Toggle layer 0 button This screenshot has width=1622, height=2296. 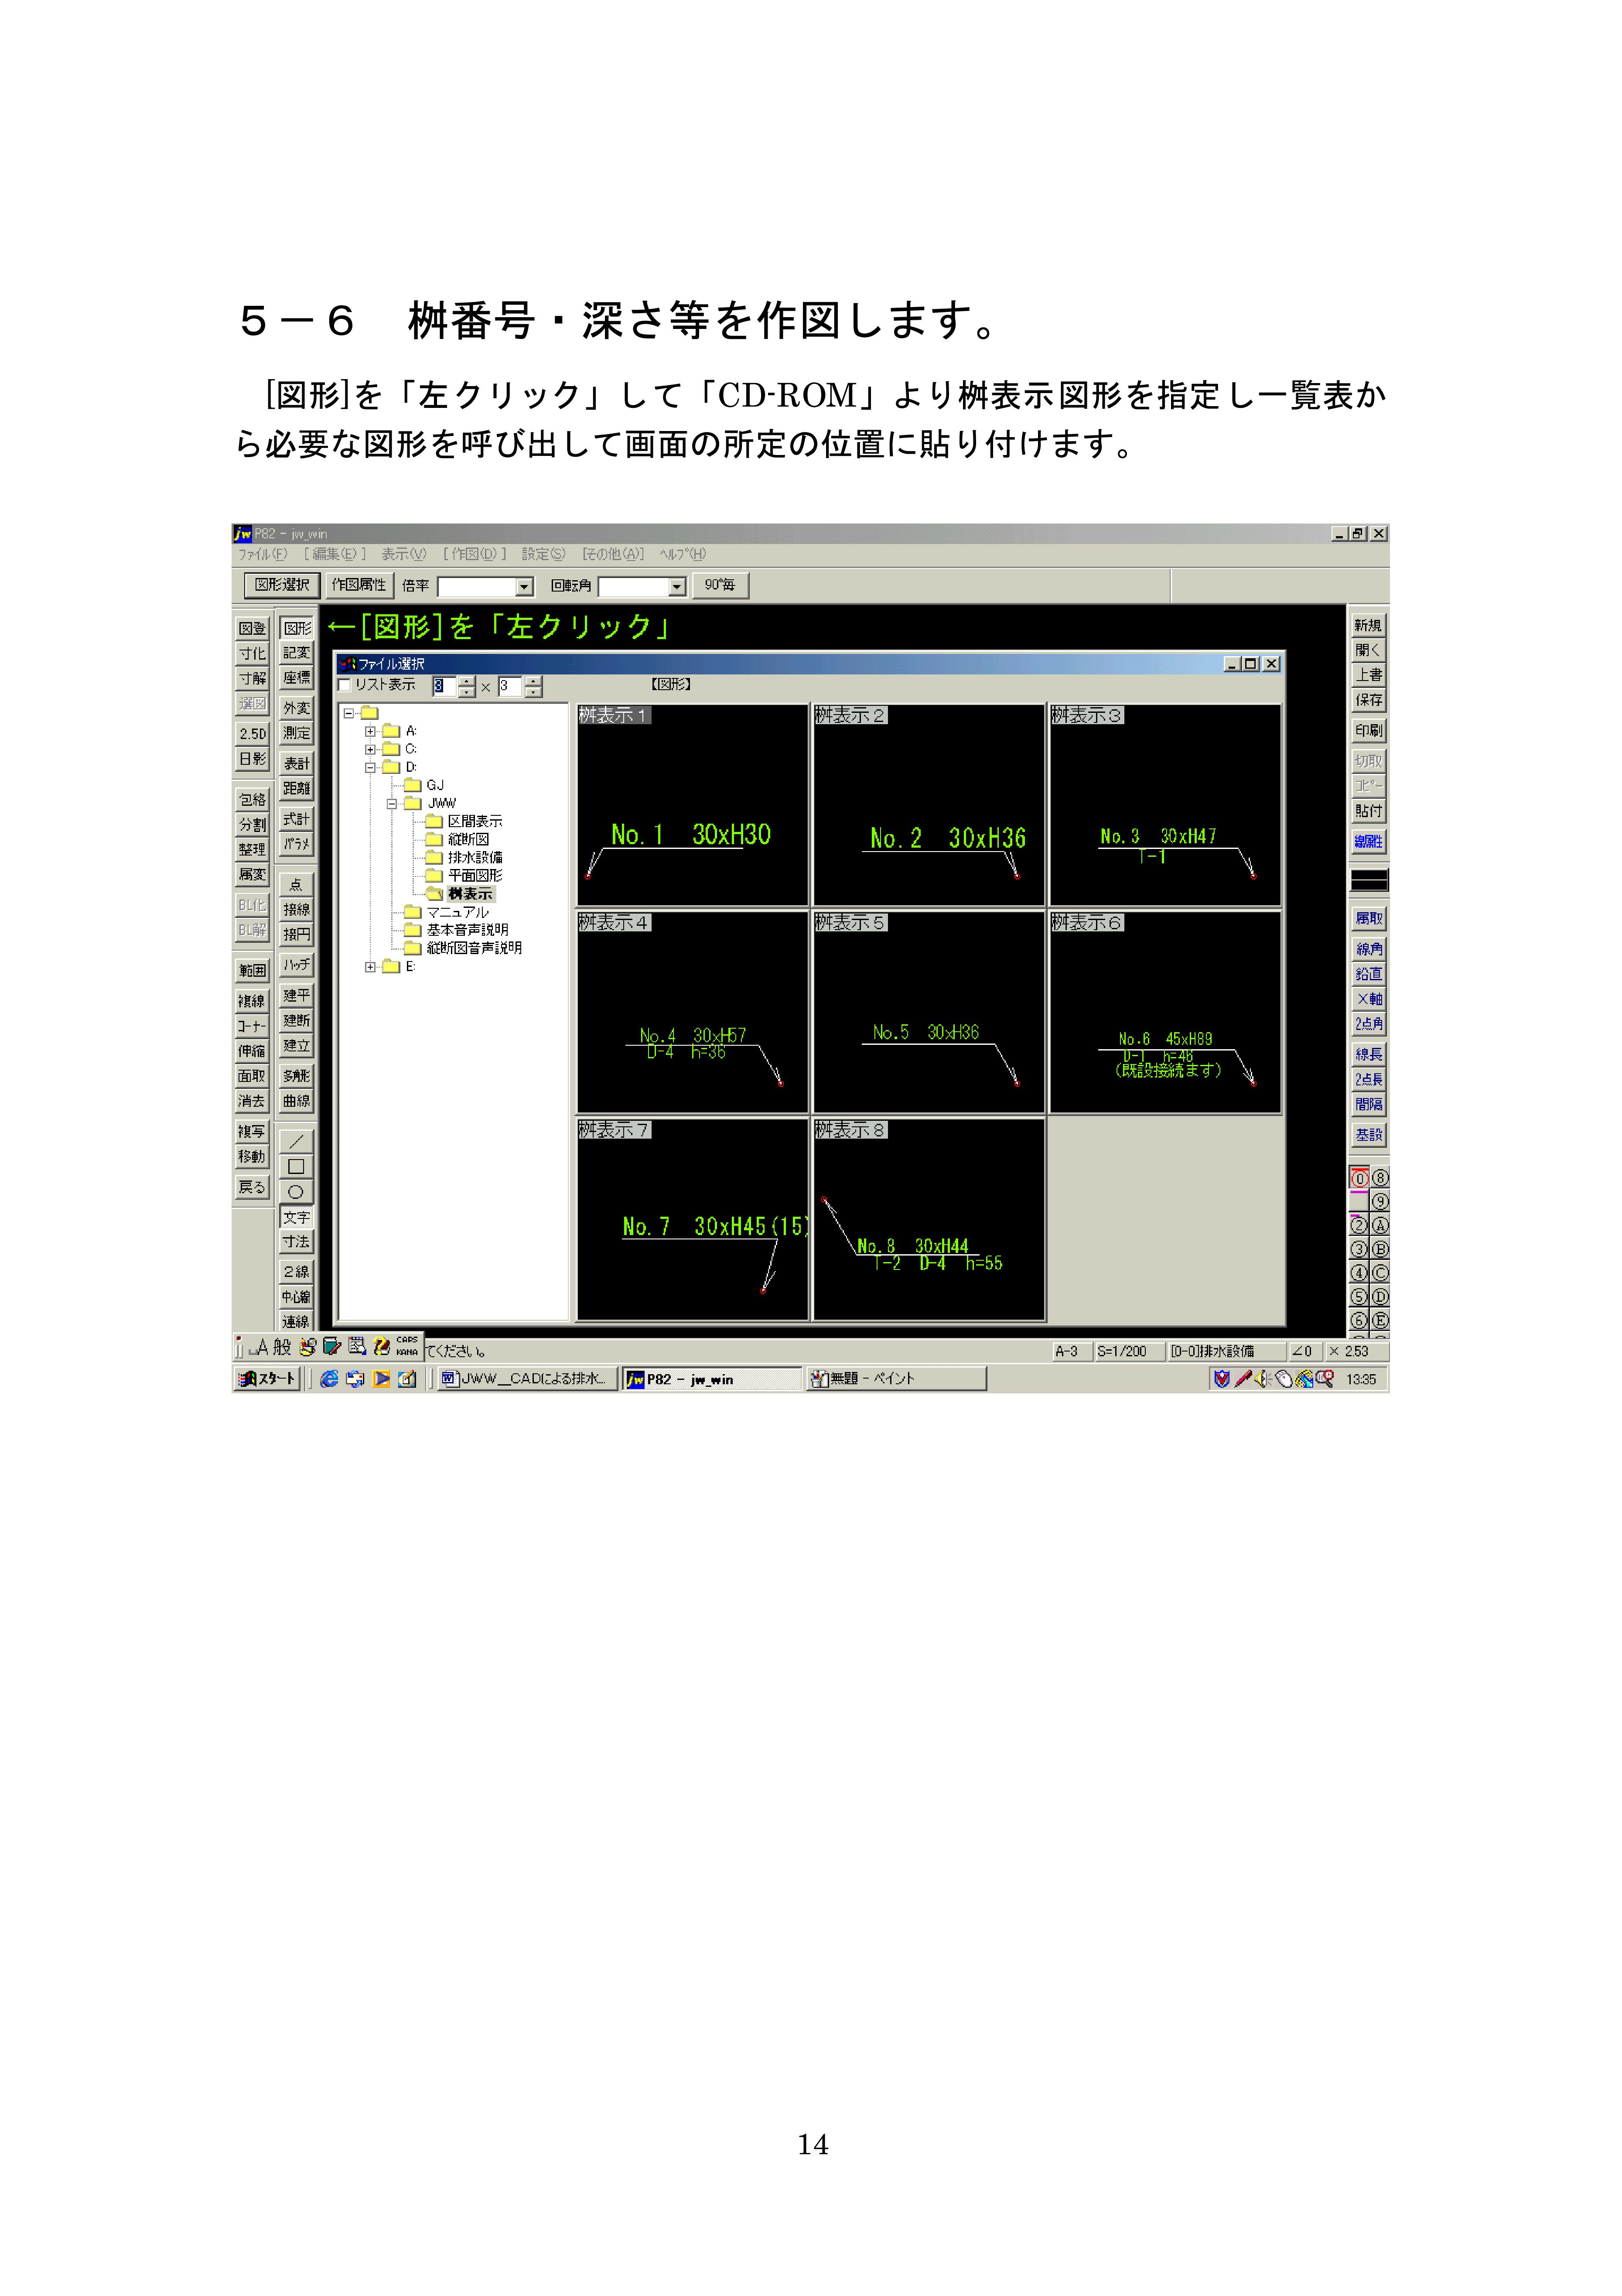pyautogui.click(x=1359, y=1178)
